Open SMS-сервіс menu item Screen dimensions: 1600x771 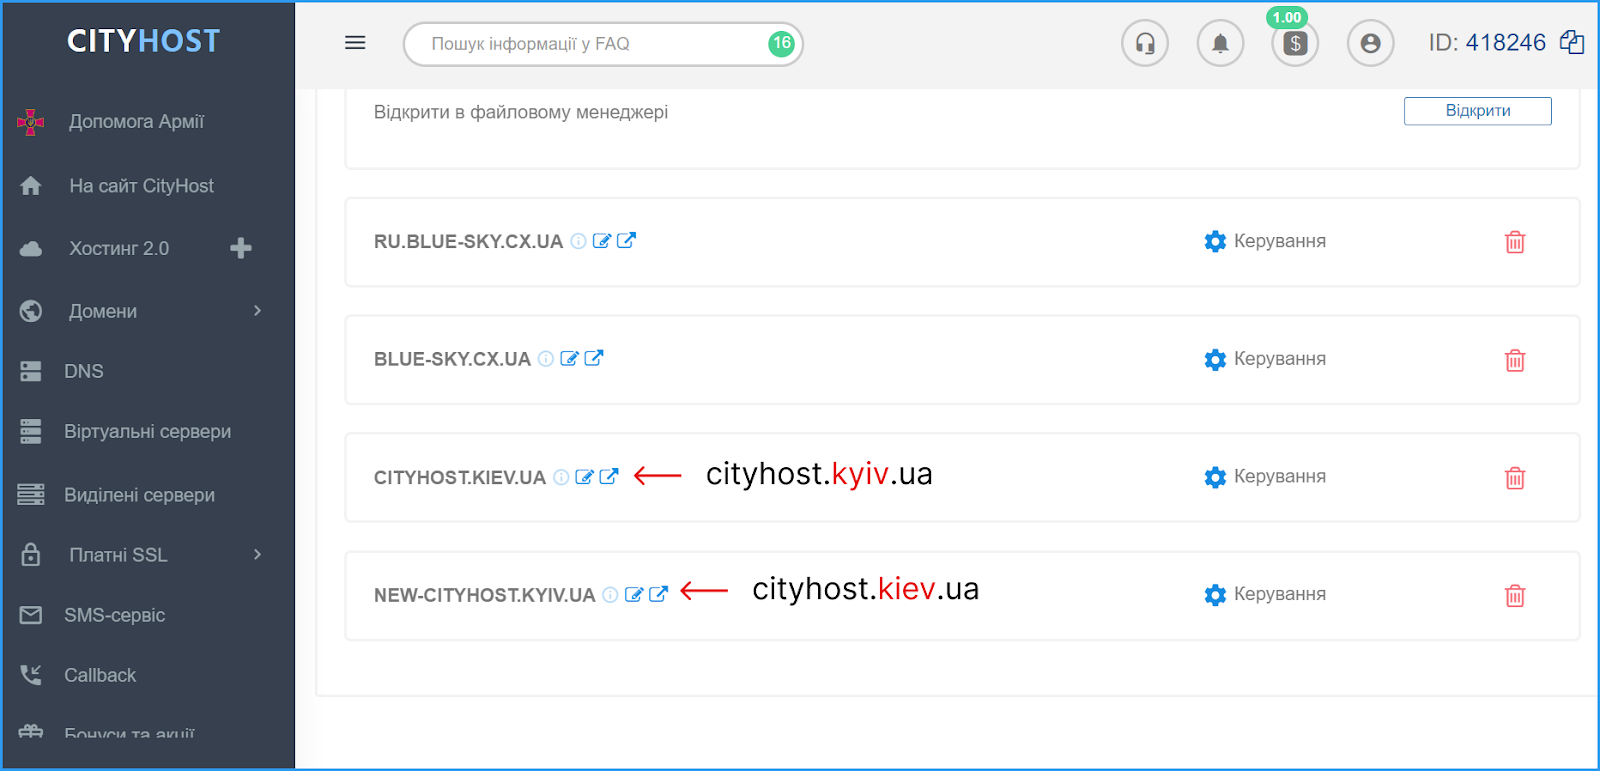(114, 615)
